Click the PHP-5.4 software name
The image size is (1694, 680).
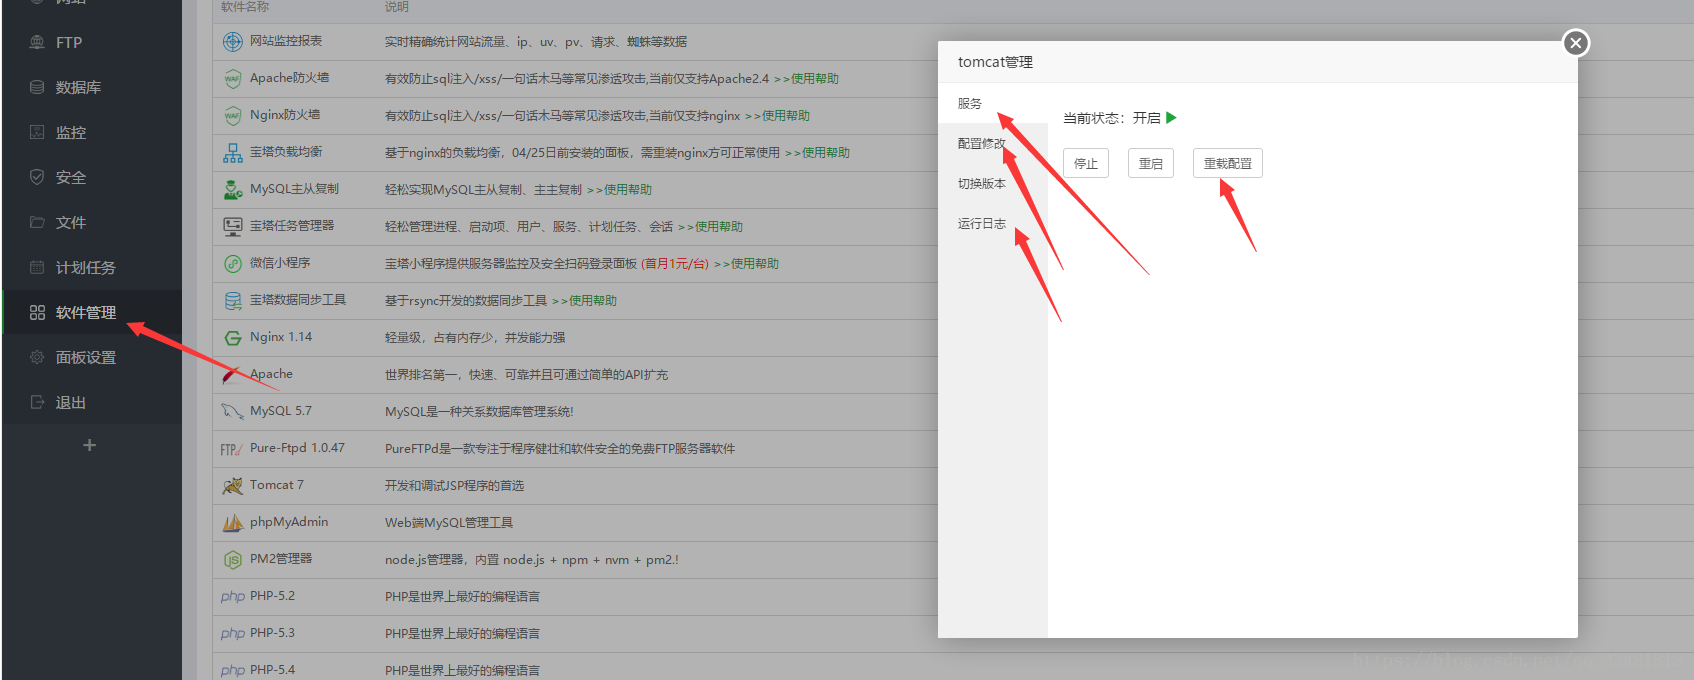click(x=272, y=670)
